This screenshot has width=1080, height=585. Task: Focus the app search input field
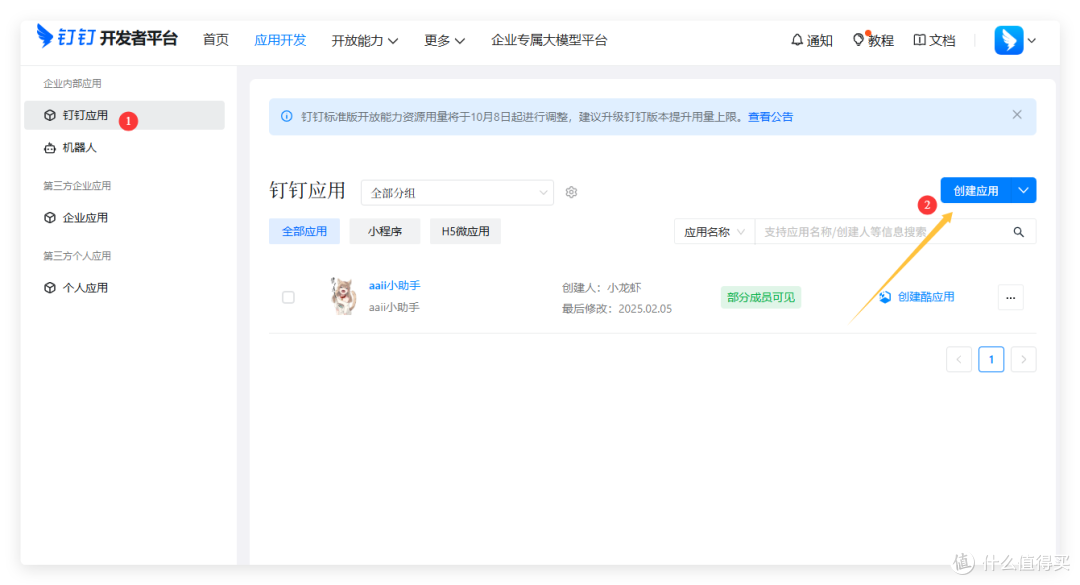[x=882, y=232]
